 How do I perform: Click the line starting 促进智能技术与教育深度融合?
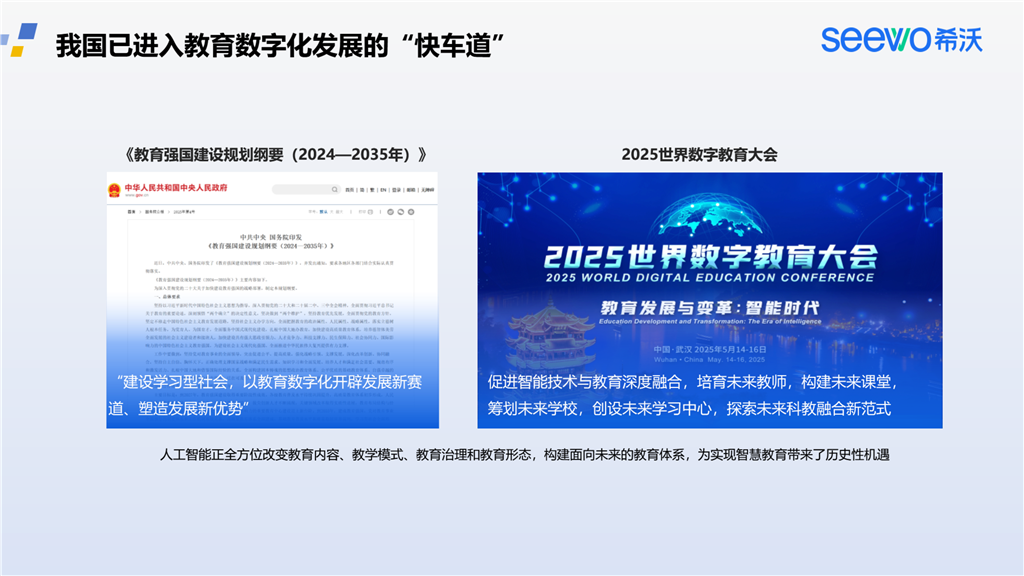[694, 382]
